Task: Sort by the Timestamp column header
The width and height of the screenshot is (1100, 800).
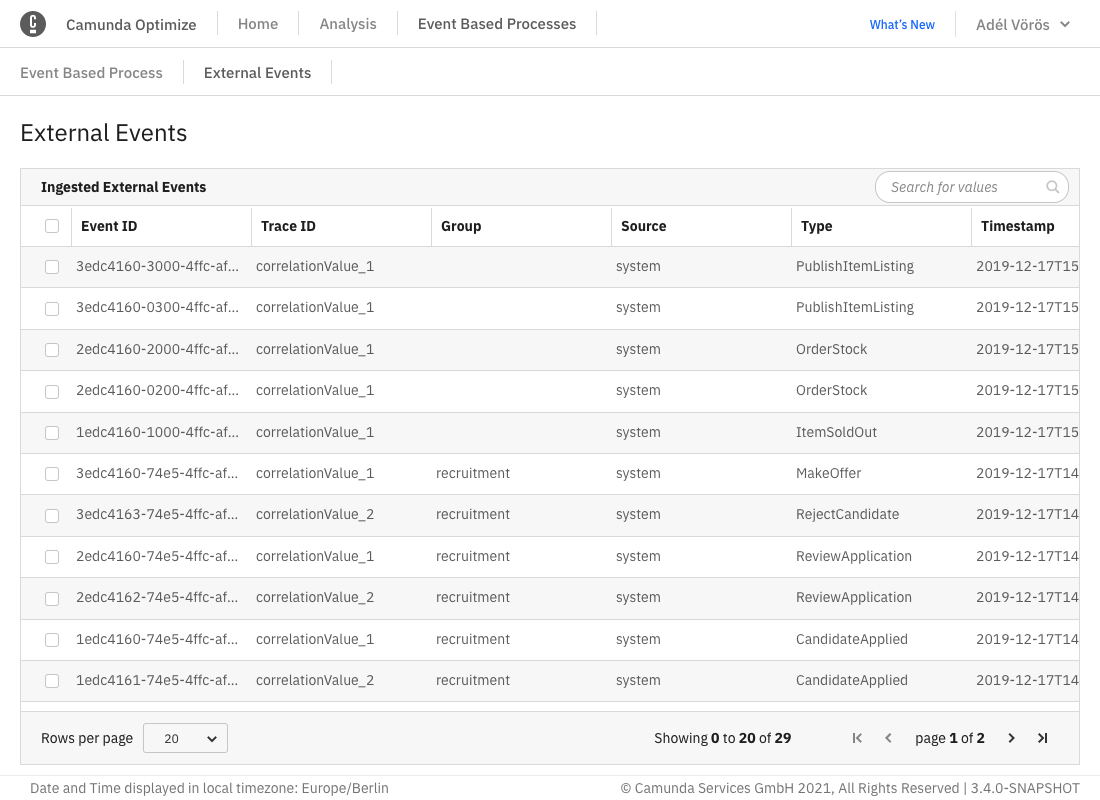Action: point(1017,226)
